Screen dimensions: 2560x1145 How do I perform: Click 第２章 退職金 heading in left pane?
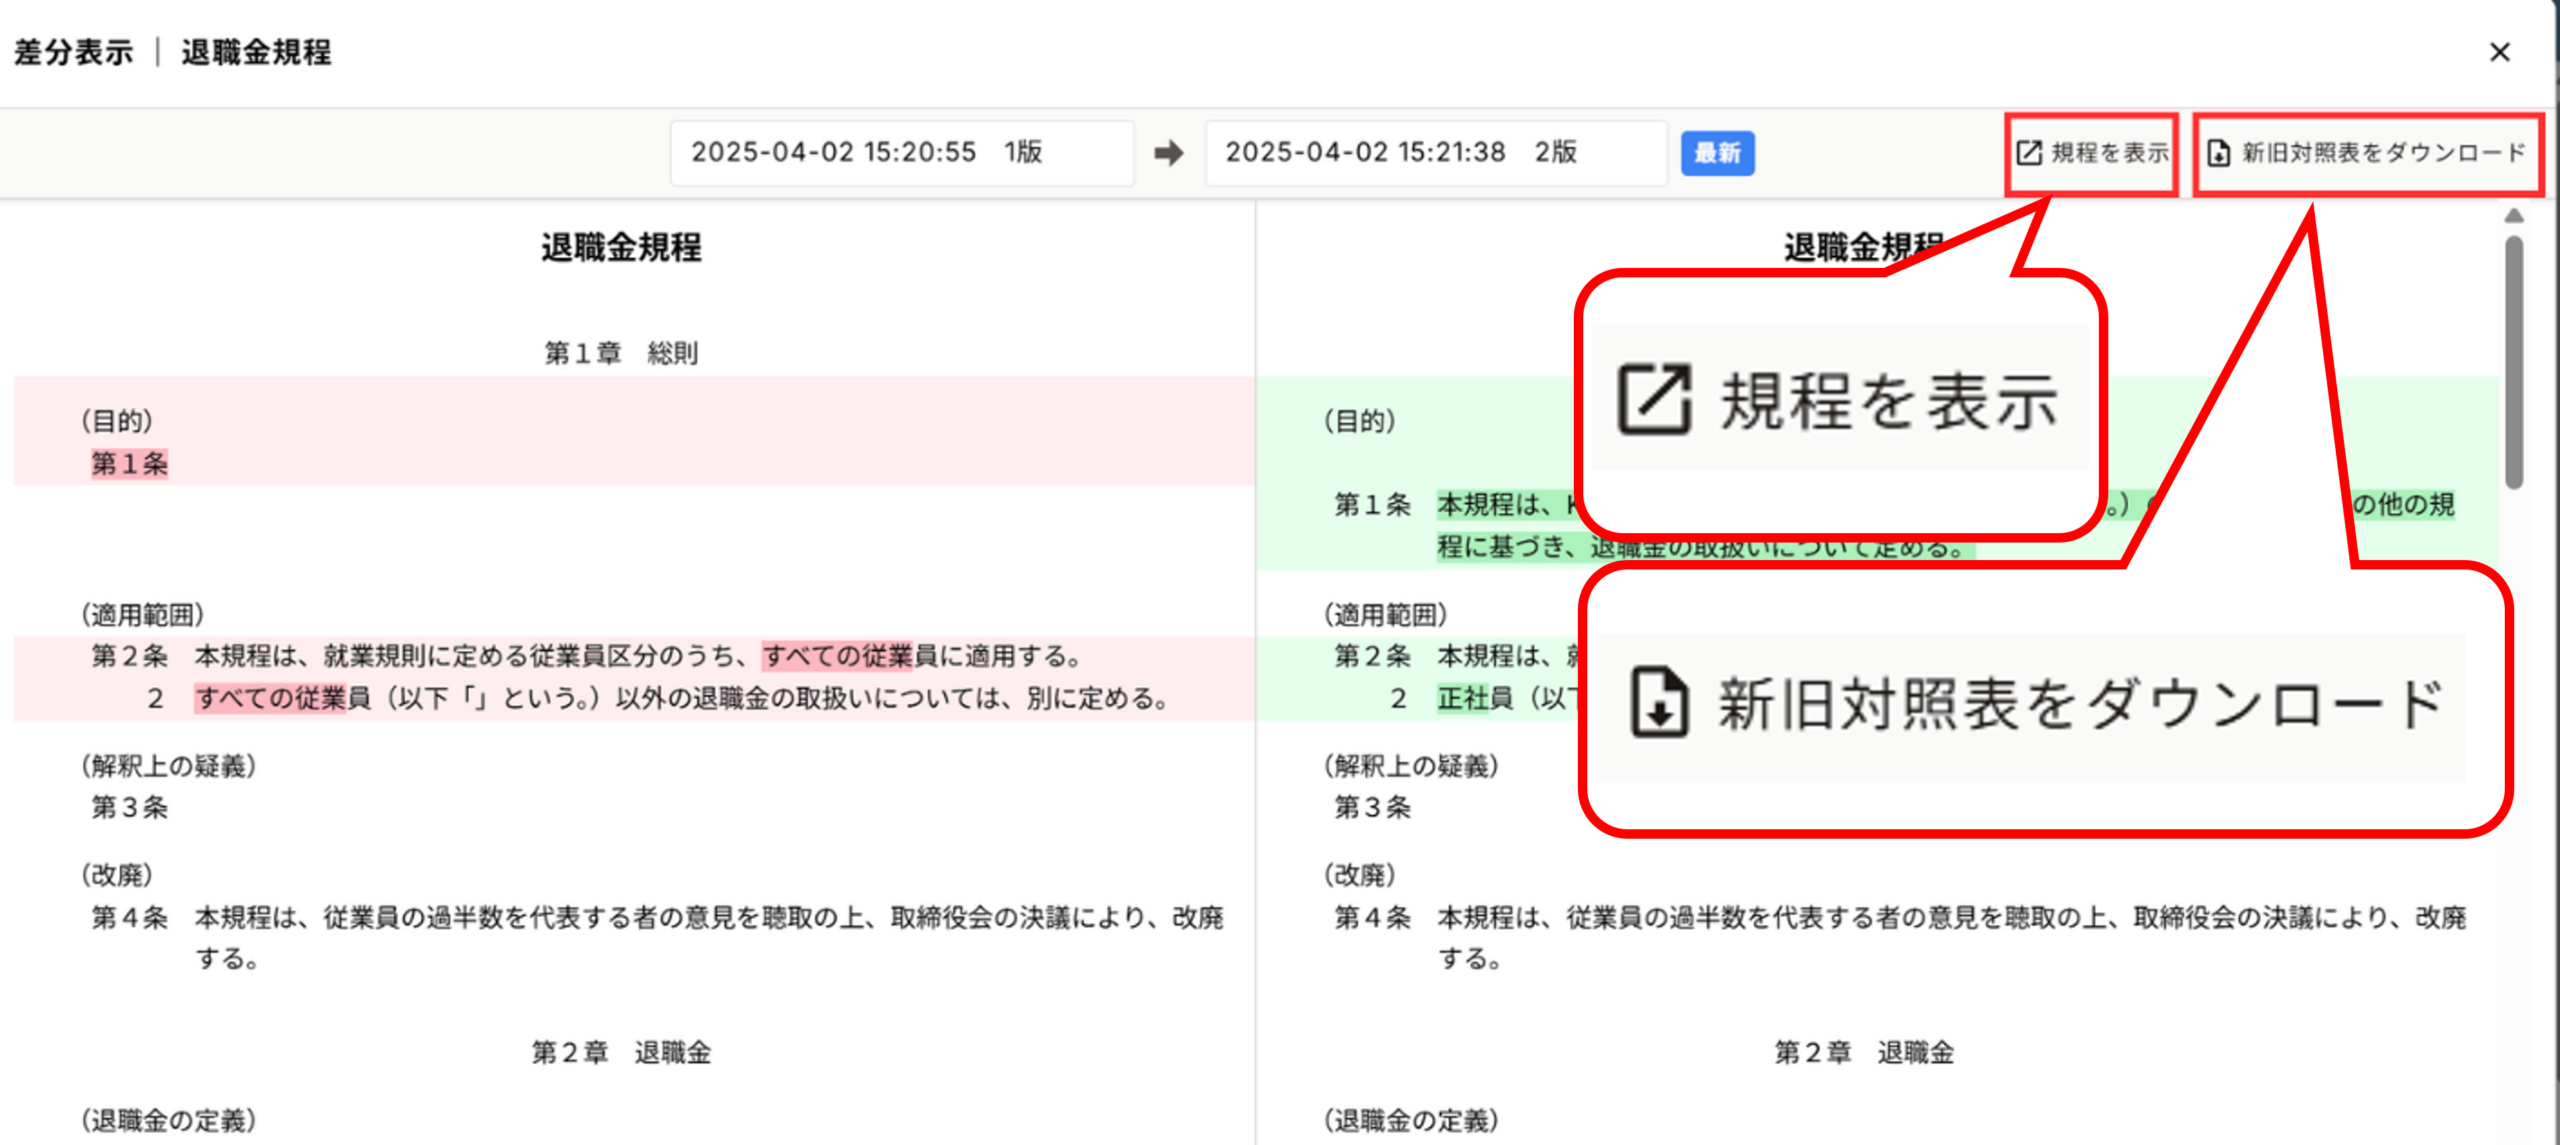pyautogui.click(x=621, y=1052)
